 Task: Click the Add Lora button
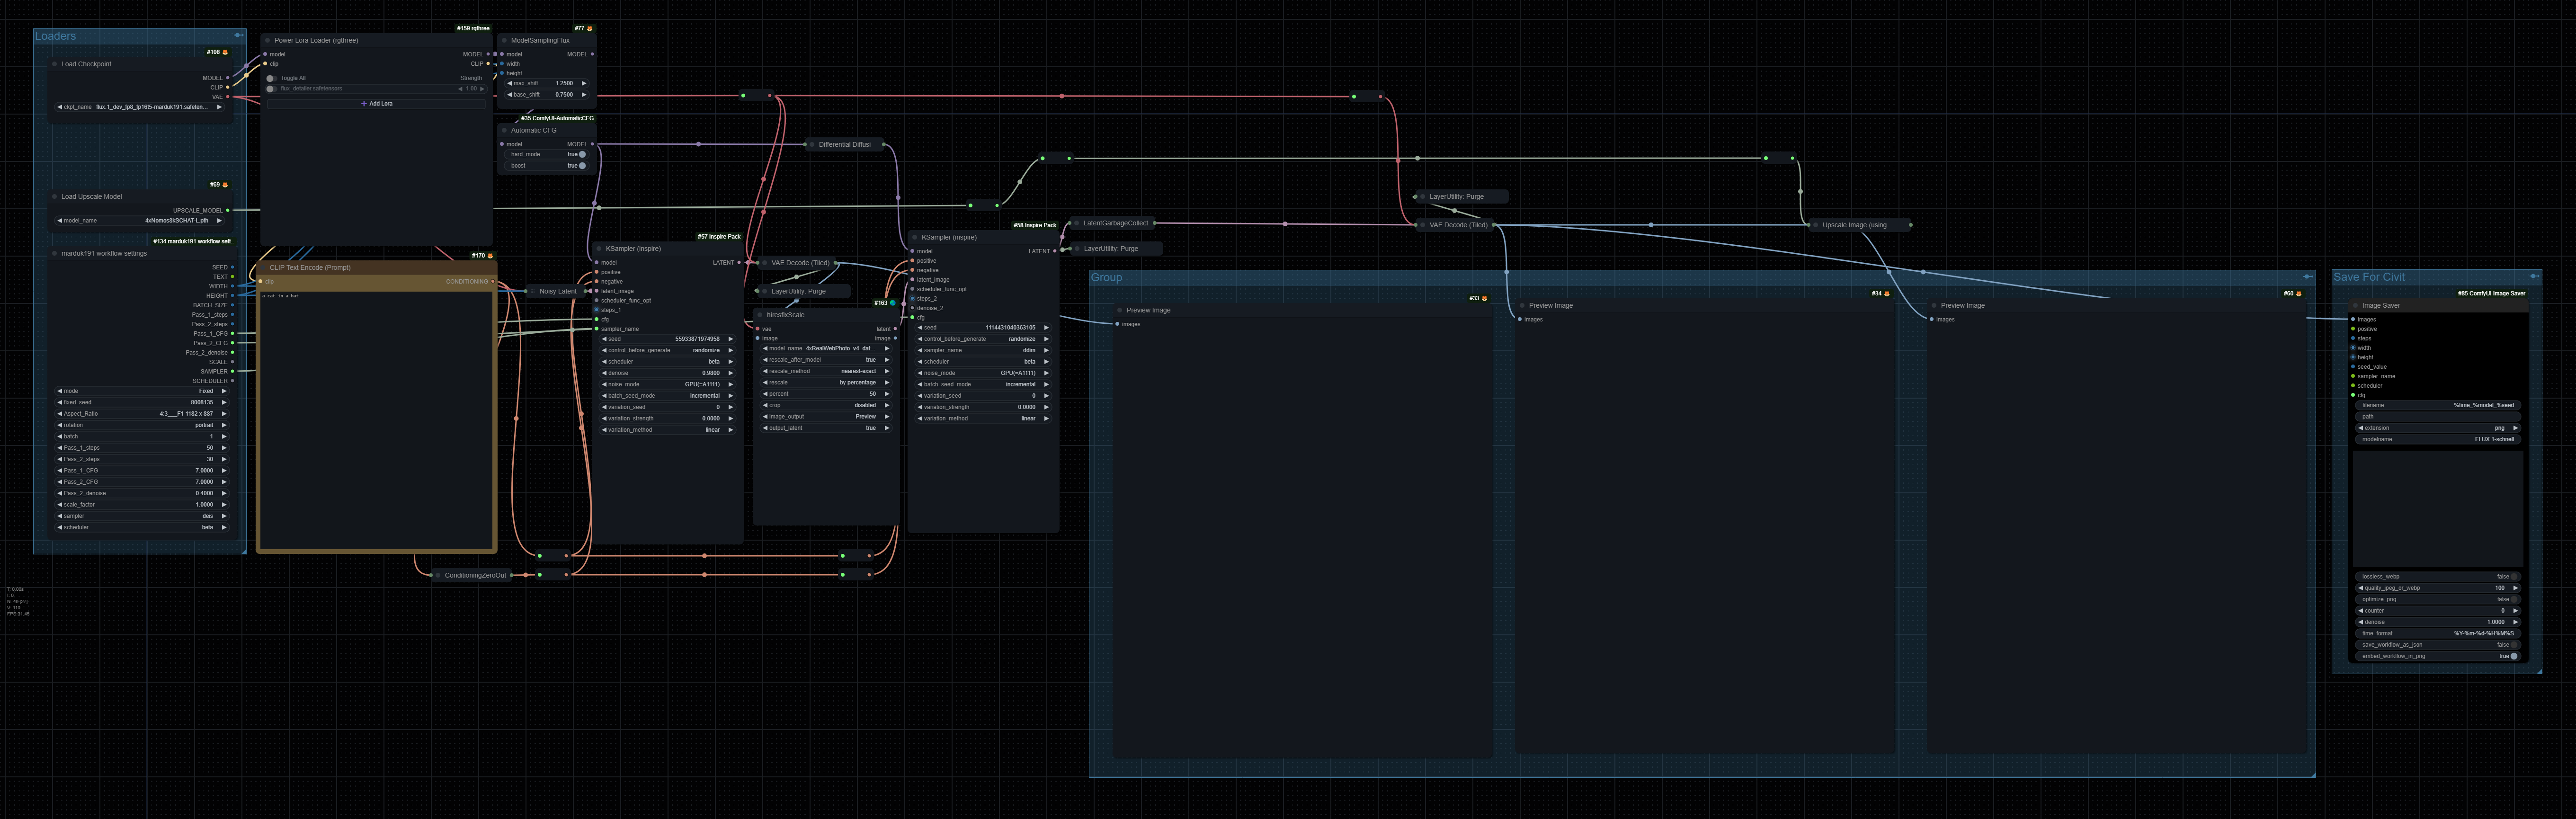click(377, 104)
